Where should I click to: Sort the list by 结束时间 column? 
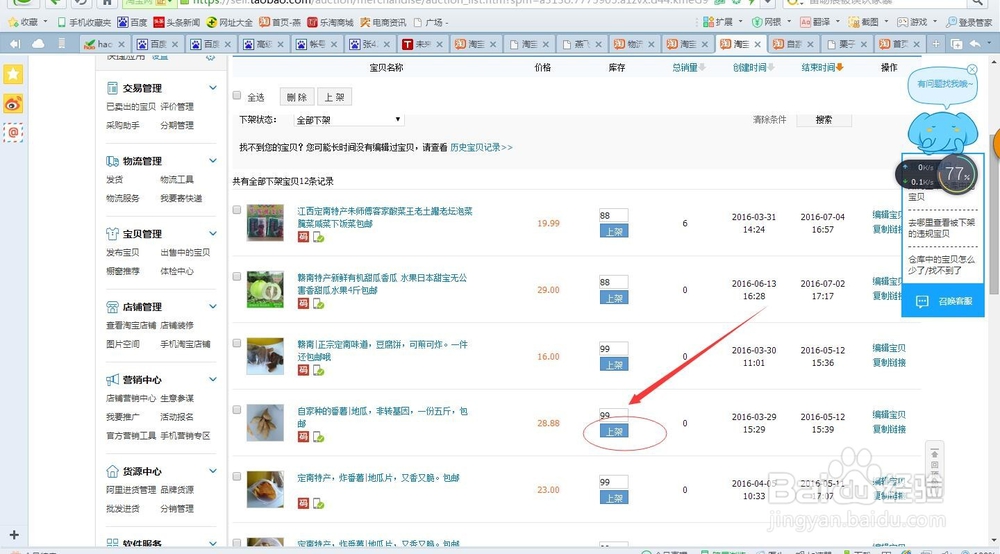pyautogui.click(x=822, y=68)
